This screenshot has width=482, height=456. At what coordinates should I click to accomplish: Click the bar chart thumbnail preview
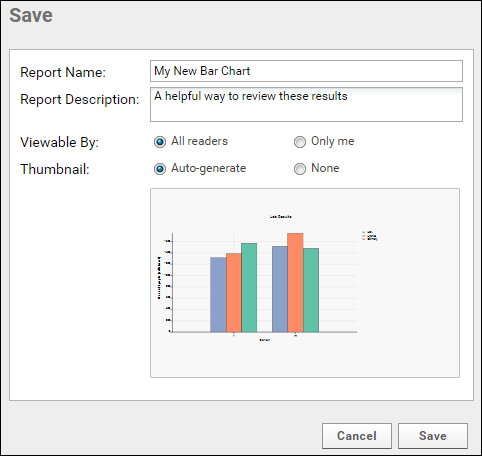(x=305, y=283)
